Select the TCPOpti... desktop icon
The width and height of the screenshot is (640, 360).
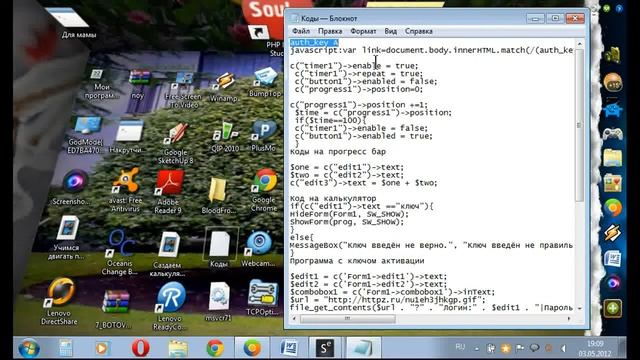pos(262,297)
